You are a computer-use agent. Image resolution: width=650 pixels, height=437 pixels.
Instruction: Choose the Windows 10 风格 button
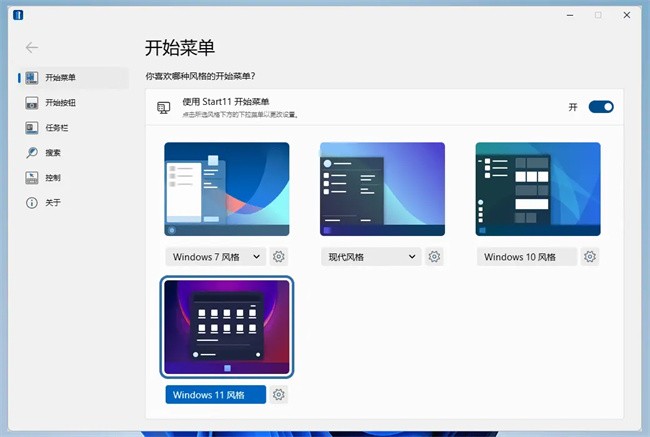pos(526,257)
